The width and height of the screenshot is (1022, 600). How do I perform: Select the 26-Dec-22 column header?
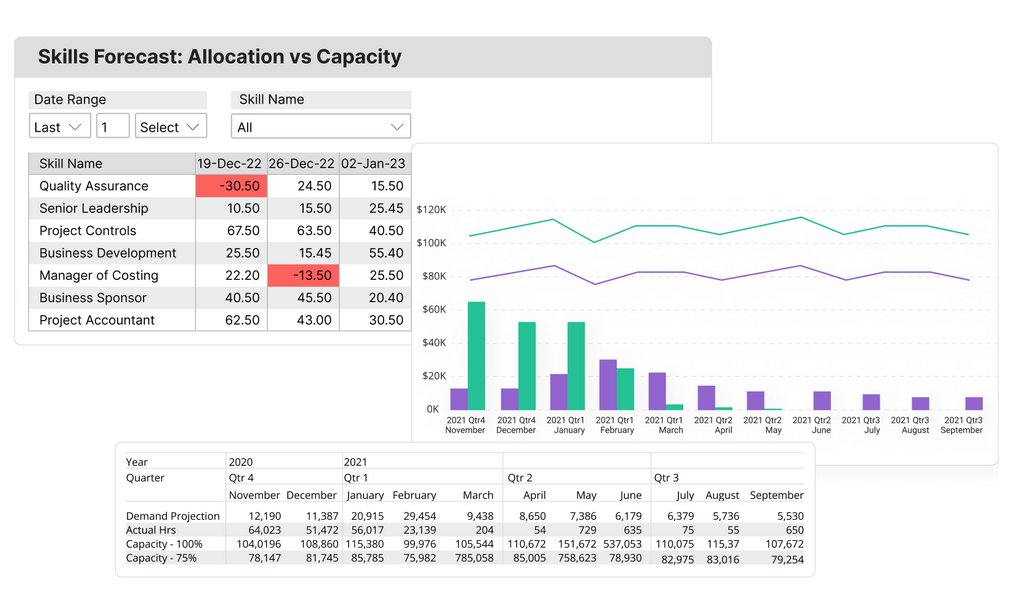coord(302,163)
